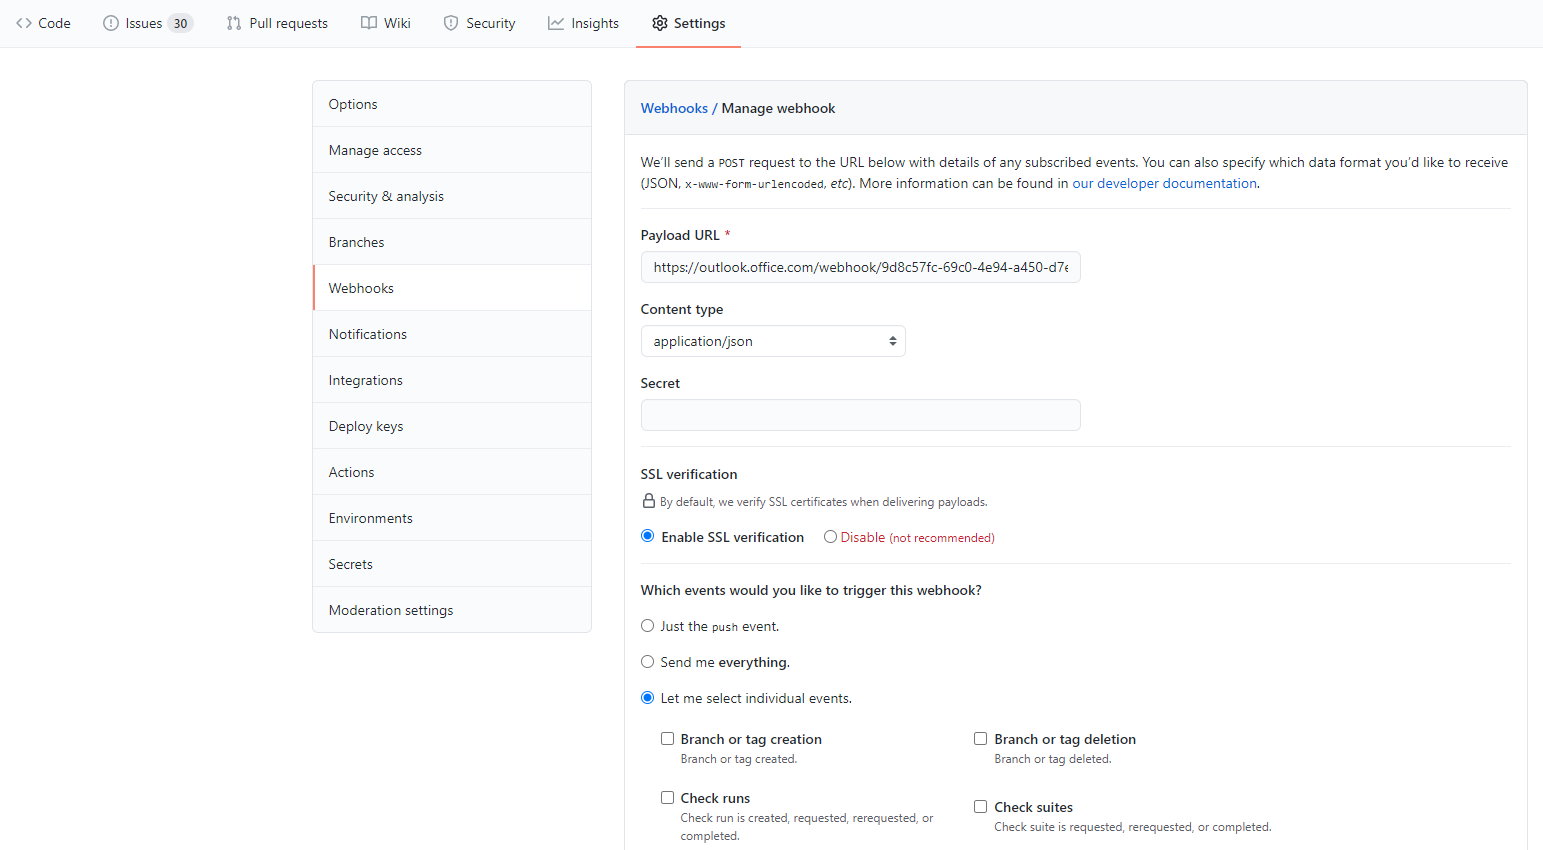The height and width of the screenshot is (850, 1543).
Task: Check Branch or tag deletion
Action: click(981, 739)
